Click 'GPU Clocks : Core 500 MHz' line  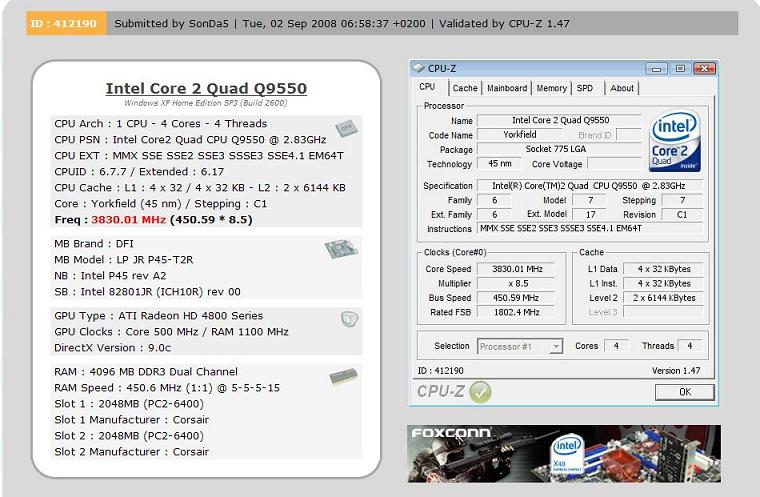click(x=171, y=332)
